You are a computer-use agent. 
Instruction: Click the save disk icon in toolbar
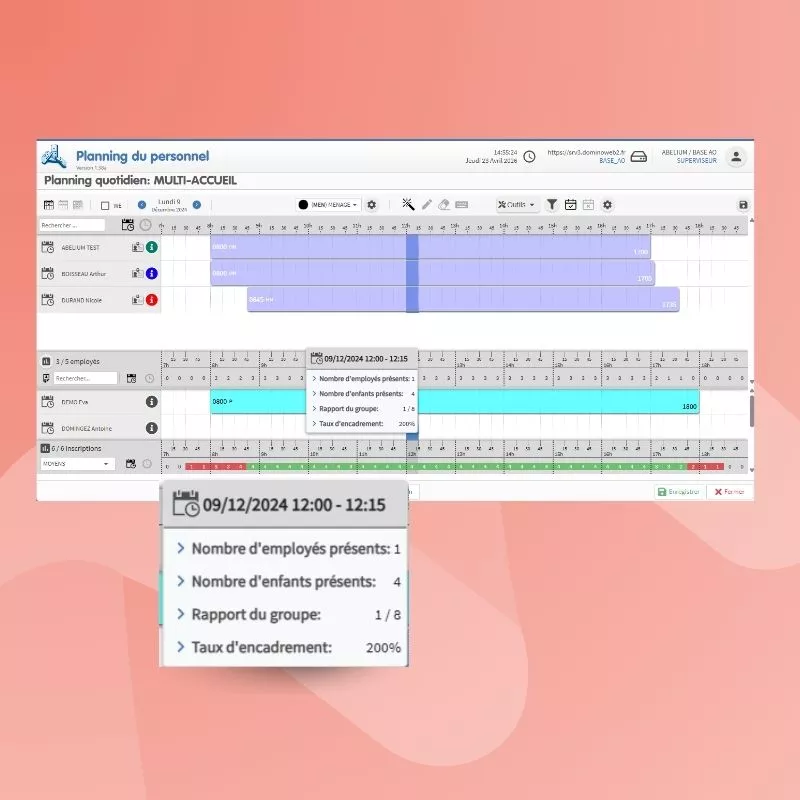pyautogui.click(x=743, y=205)
